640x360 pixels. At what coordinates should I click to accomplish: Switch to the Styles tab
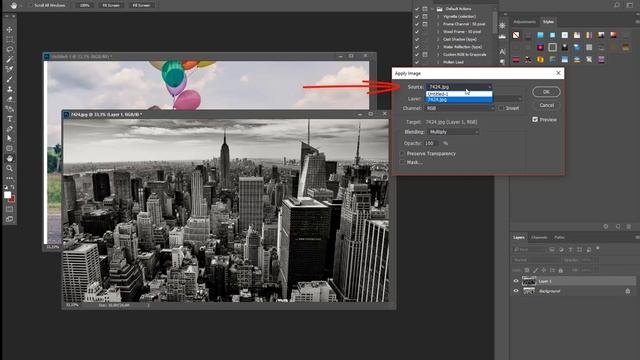[548, 22]
